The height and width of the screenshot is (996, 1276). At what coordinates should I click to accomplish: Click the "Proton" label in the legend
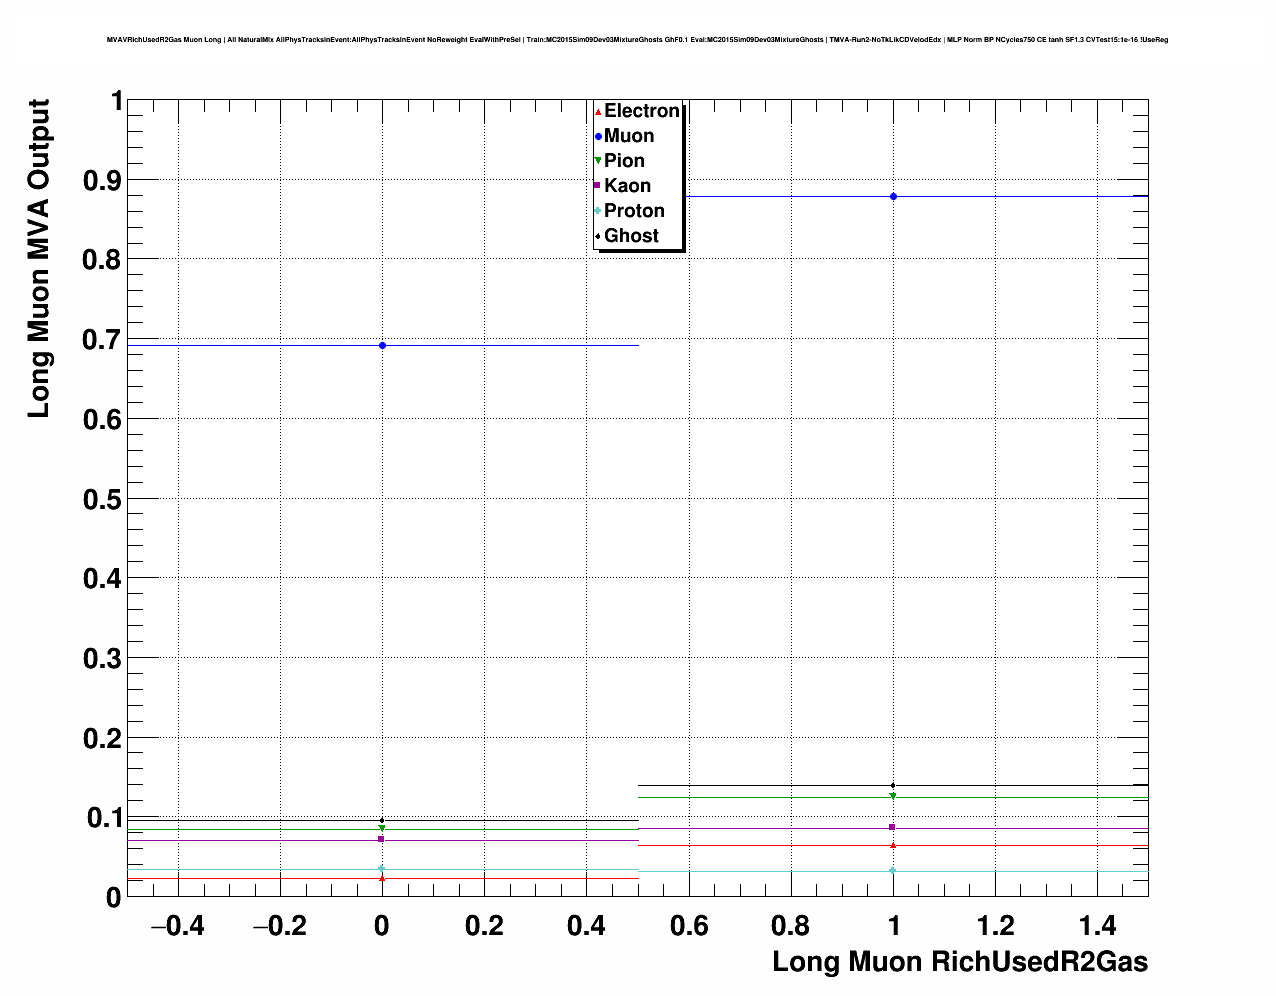click(x=634, y=211)
